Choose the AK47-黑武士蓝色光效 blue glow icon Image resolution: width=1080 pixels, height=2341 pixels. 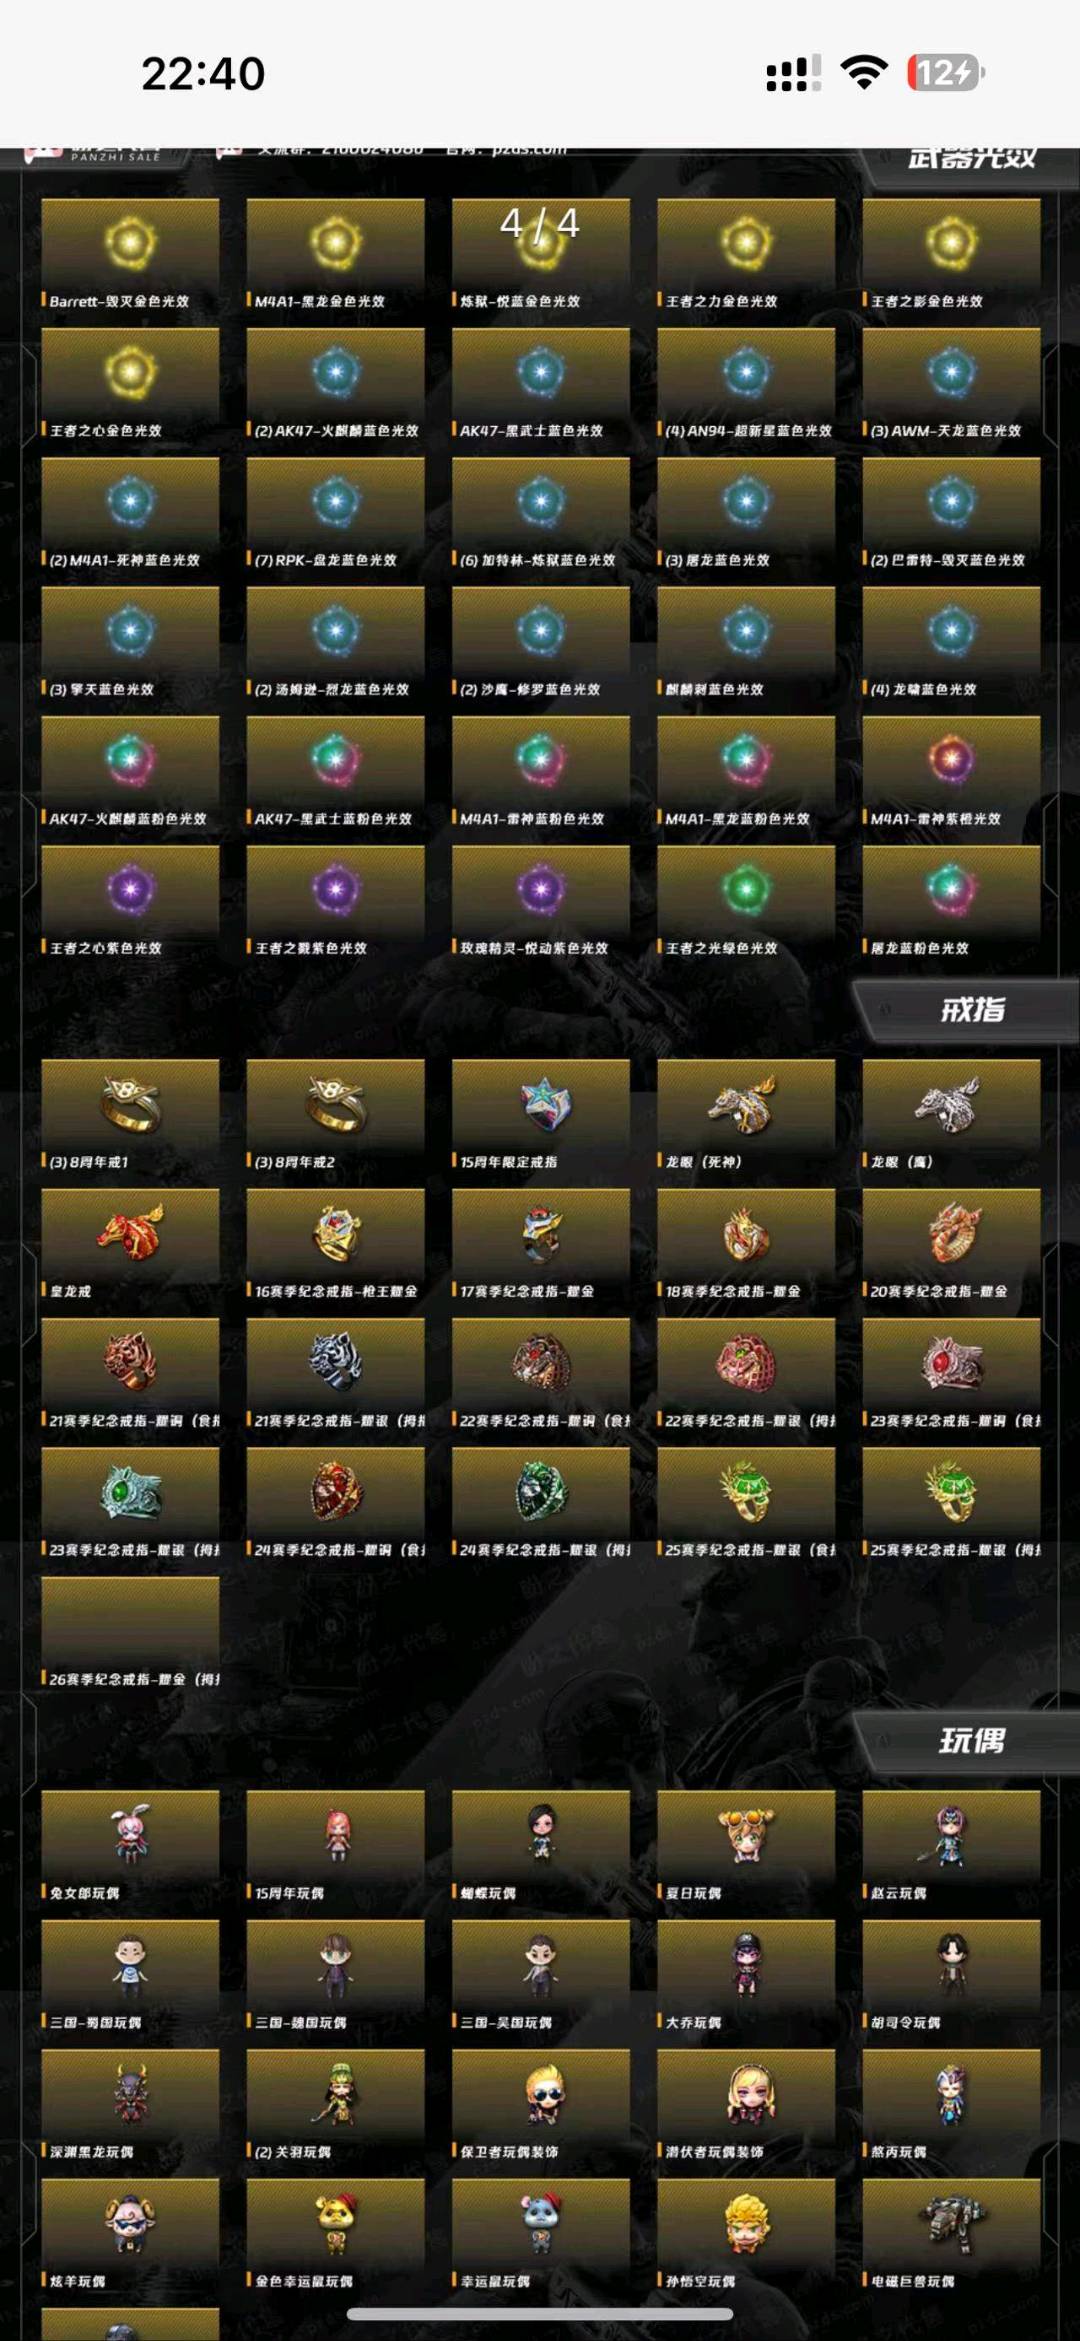pos(541,372)
